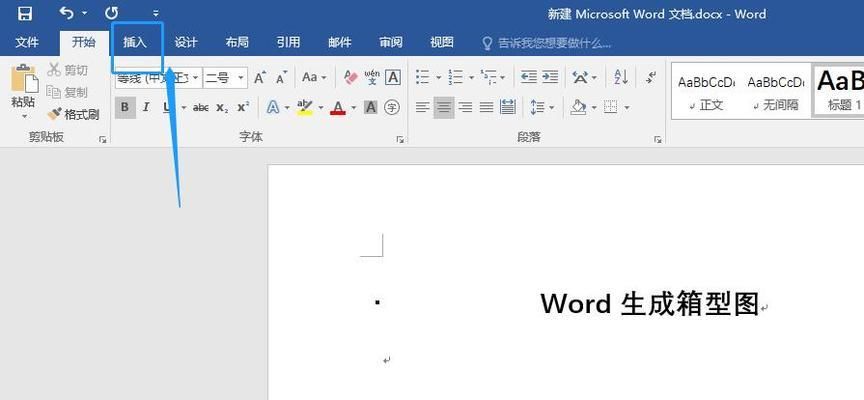Toggle Bold formatting

click(x=125, y=107)
